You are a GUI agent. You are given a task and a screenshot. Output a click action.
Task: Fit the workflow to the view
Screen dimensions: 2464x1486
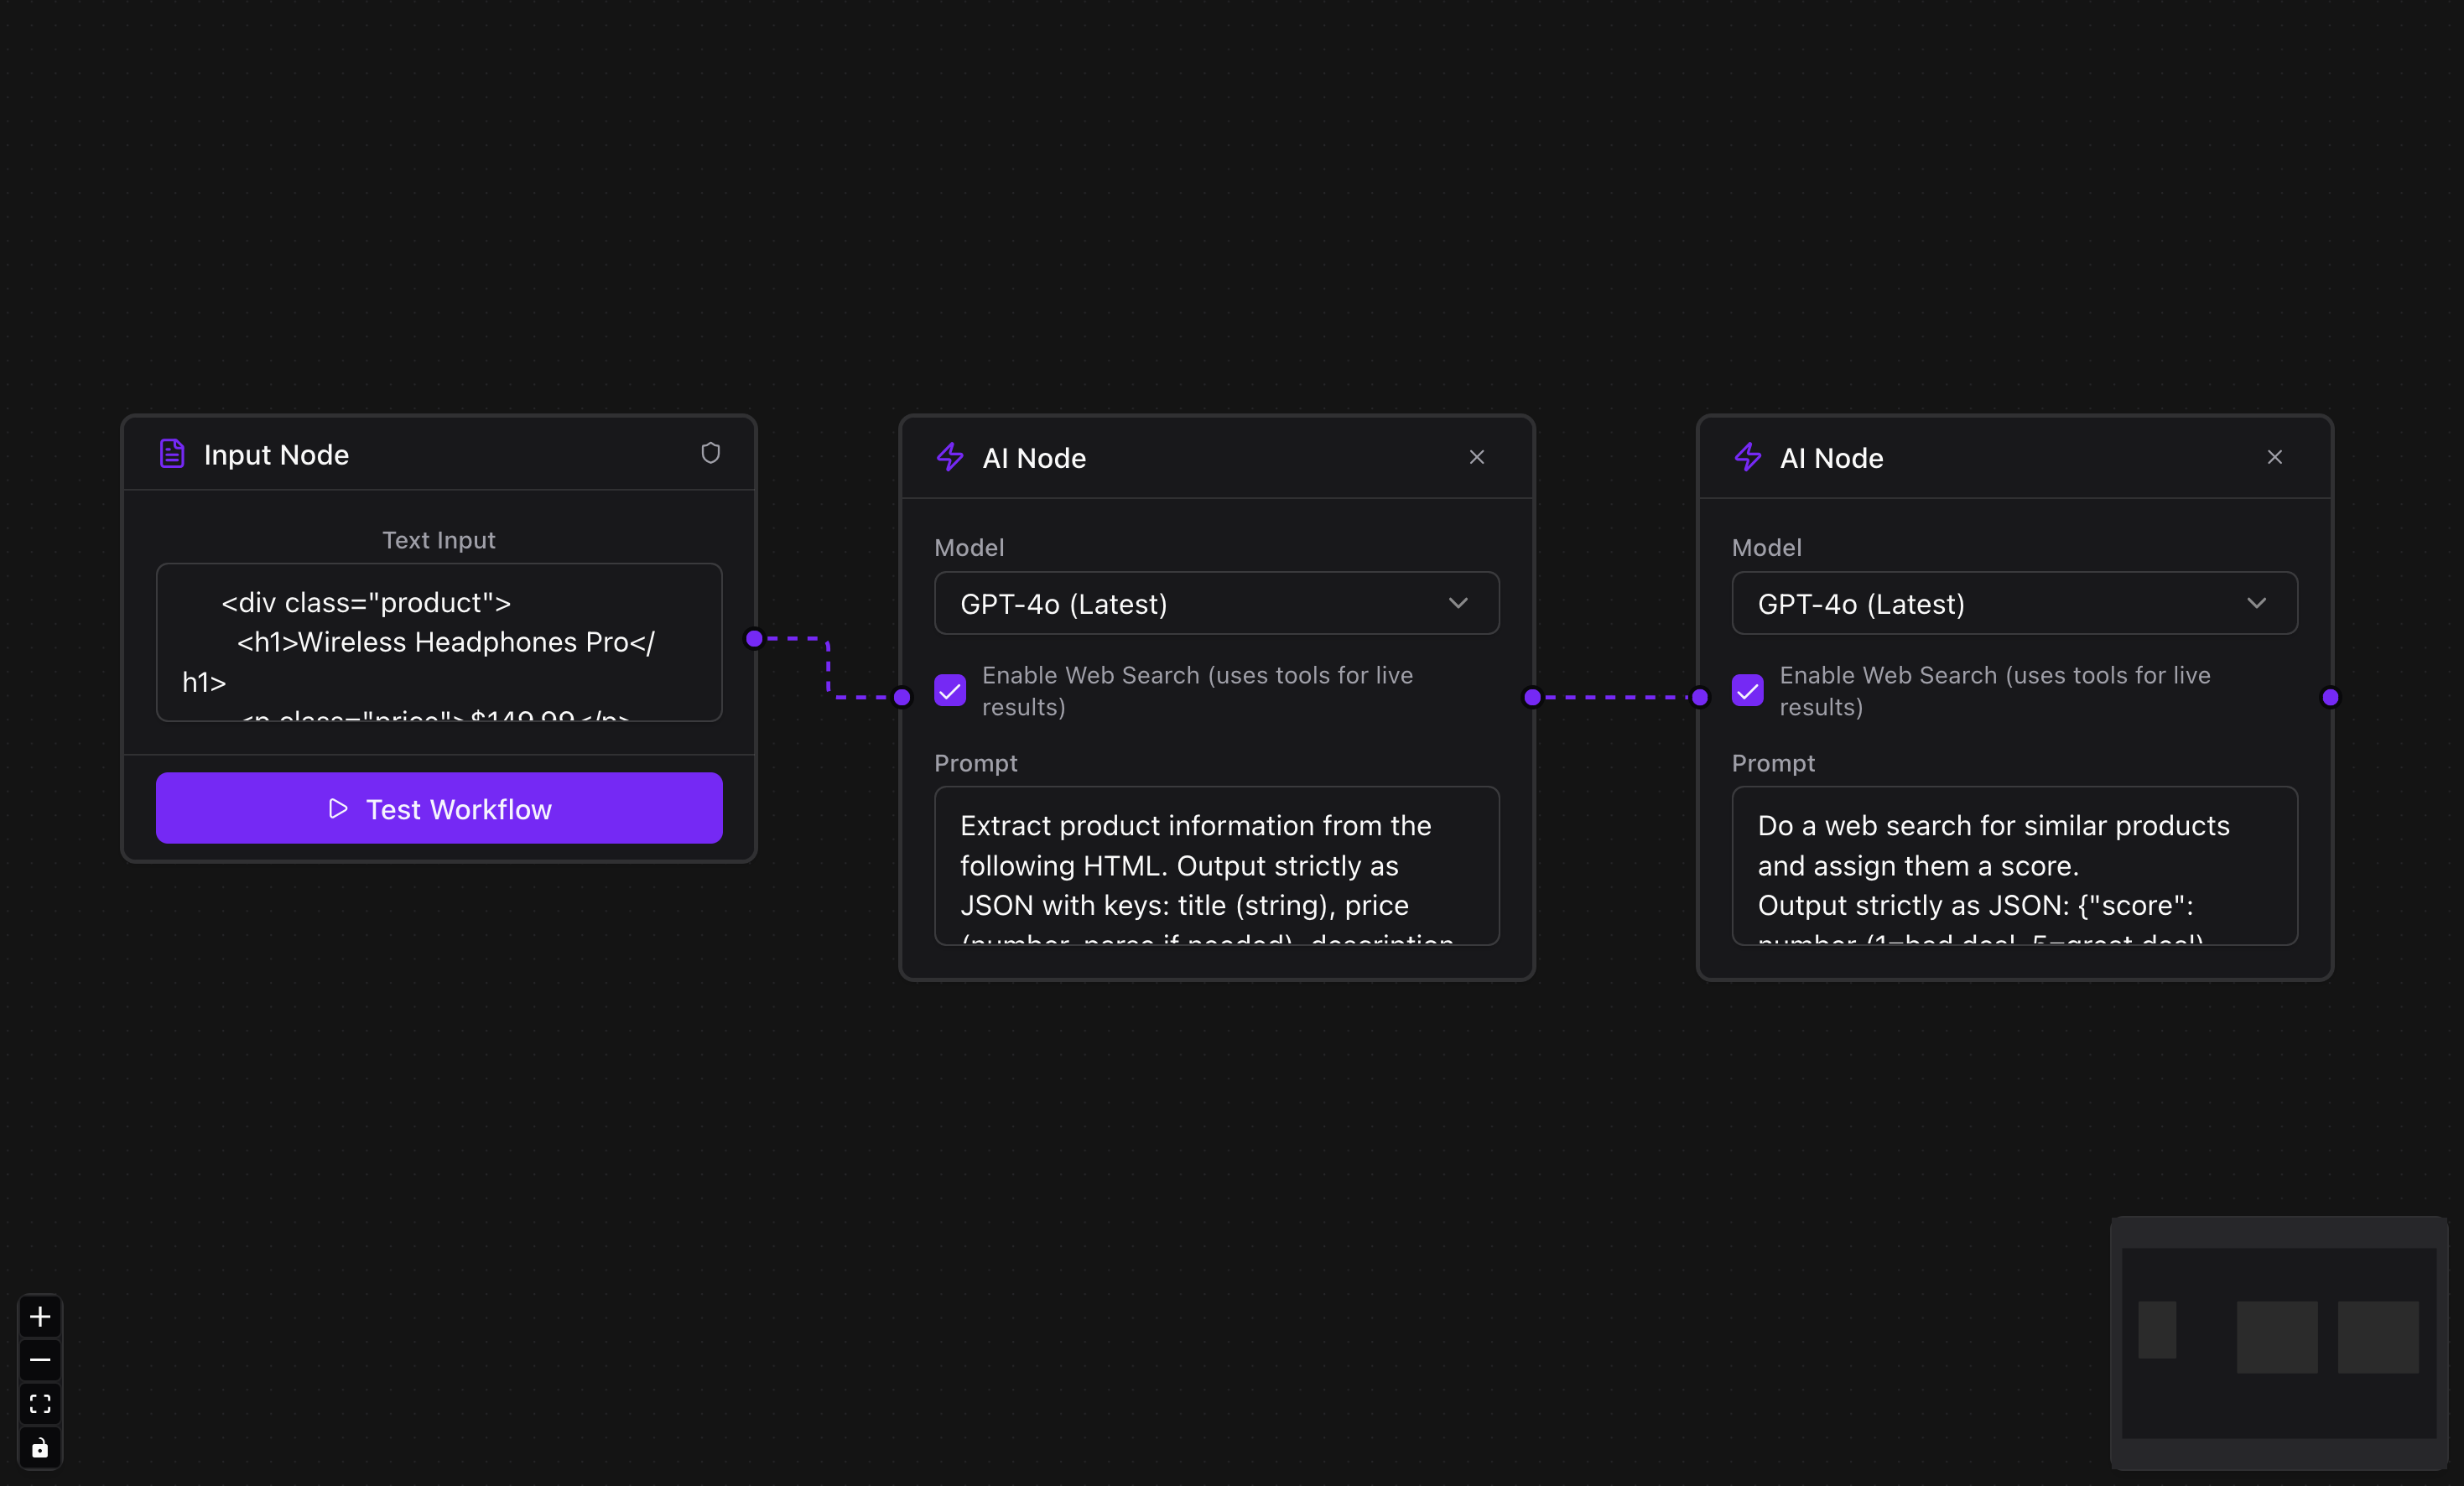(x=40, y=1404)
